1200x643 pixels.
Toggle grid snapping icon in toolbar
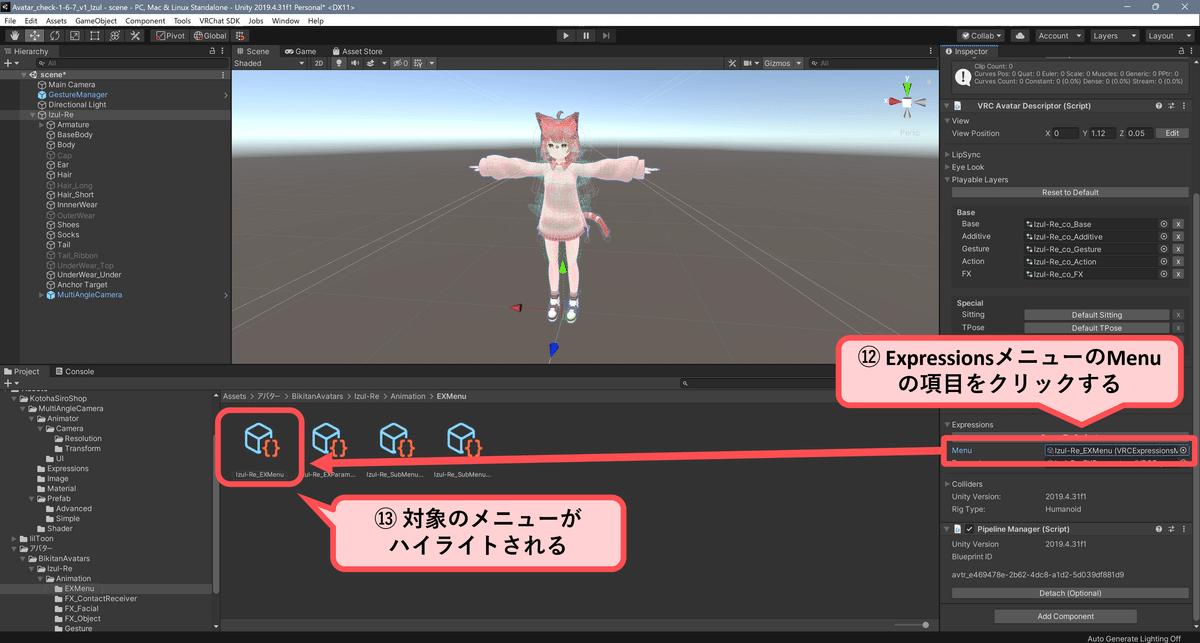point(240,35)
